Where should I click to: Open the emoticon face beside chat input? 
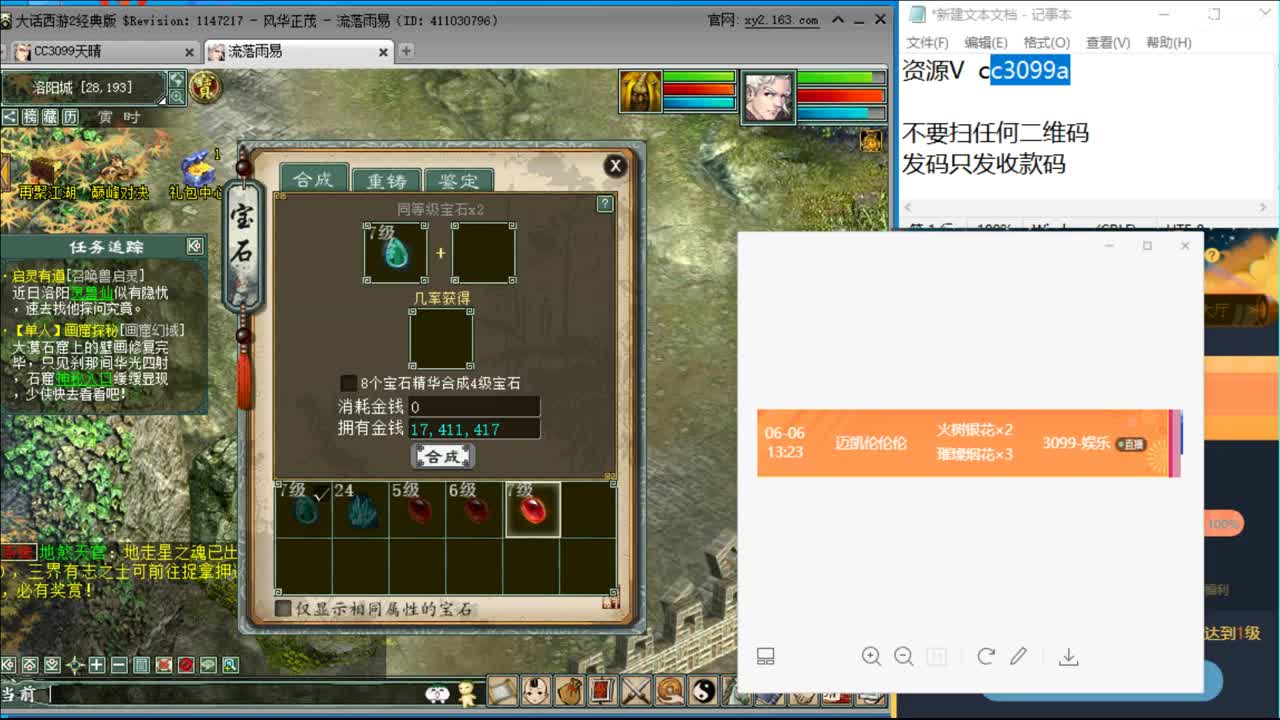coord(437,693)
